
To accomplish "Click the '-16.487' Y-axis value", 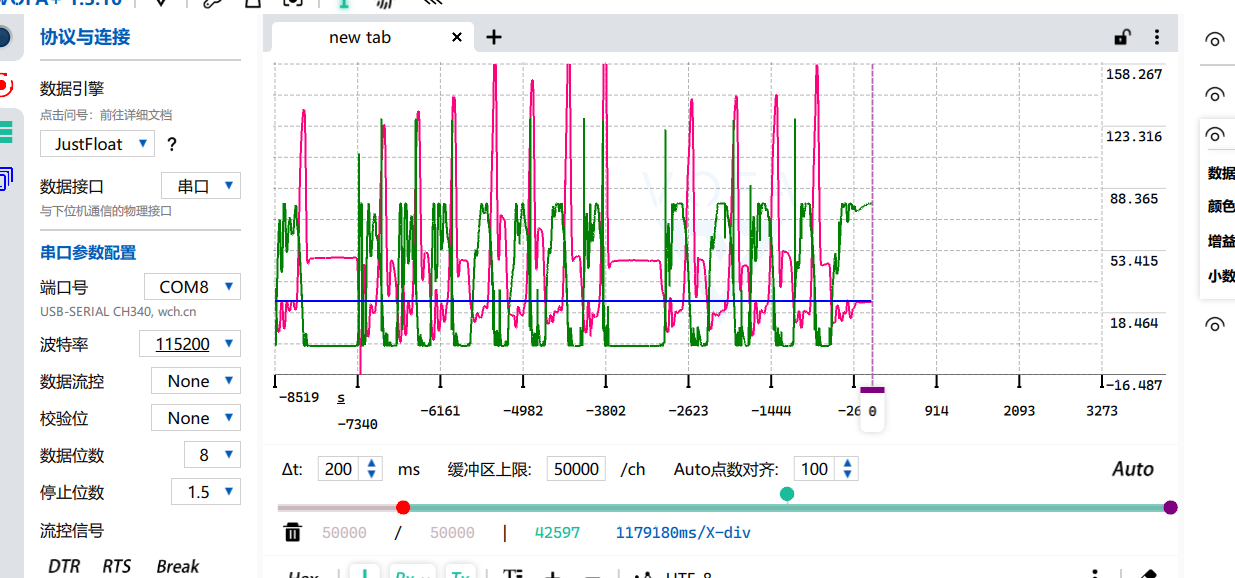I will pyautogui.click(x=1134, y=385).
